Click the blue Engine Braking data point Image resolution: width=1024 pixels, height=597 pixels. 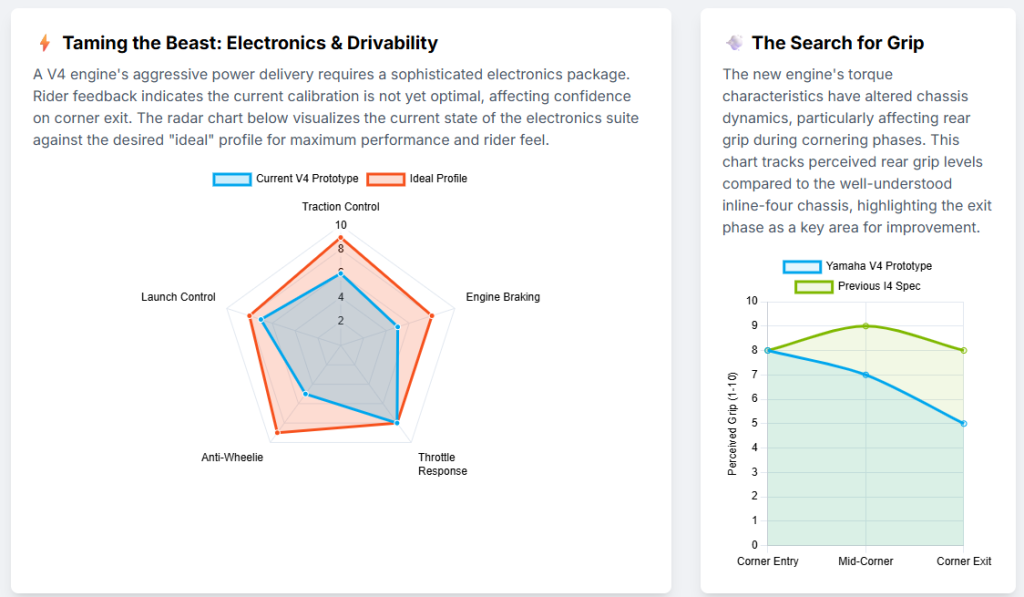(398, 327)
